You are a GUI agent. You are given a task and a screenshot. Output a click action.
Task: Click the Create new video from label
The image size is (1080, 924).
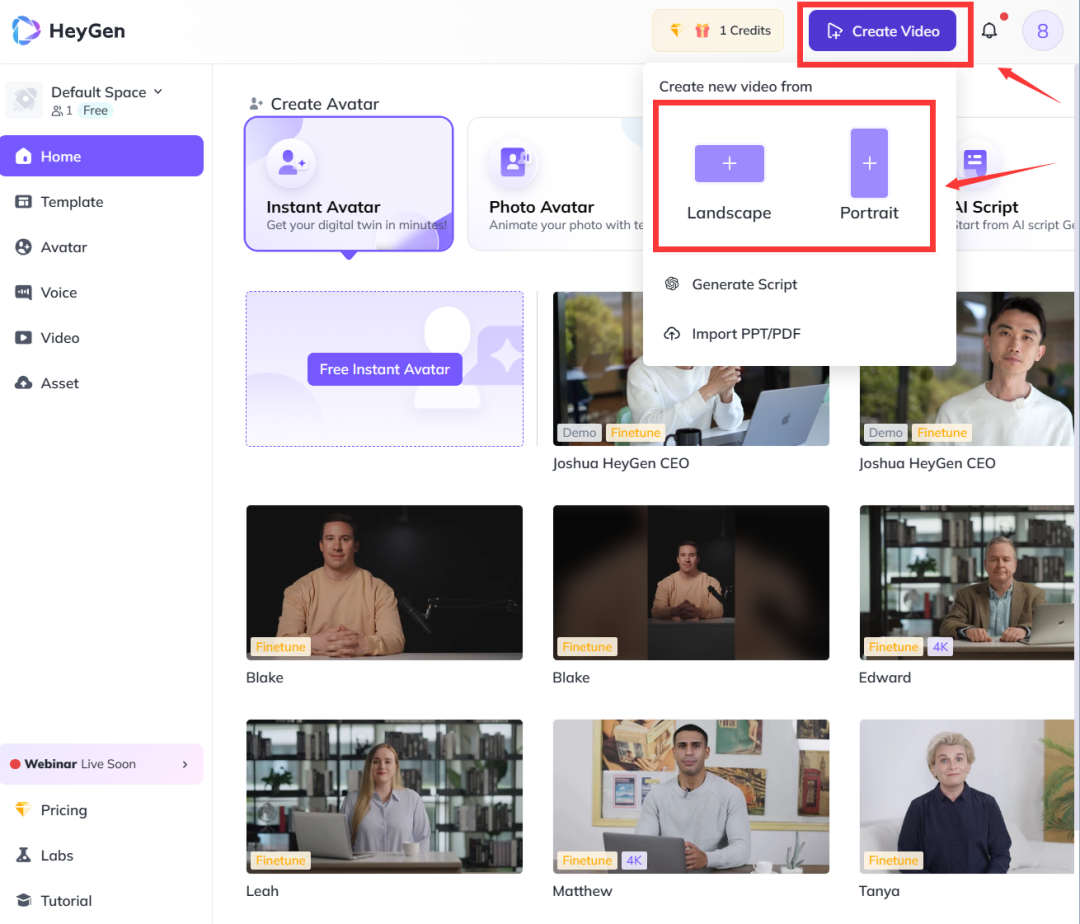click(735, 87)
